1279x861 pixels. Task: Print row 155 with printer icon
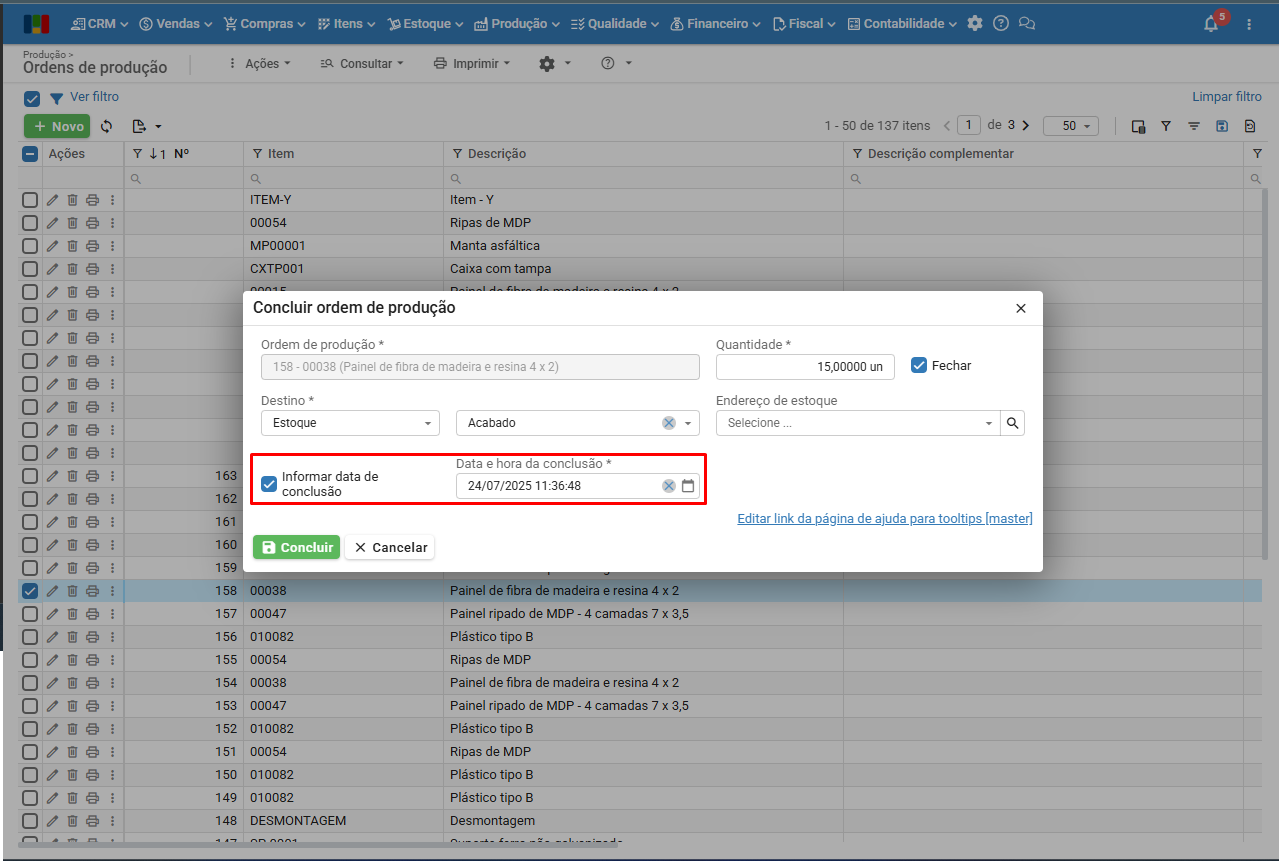[92, 660]
